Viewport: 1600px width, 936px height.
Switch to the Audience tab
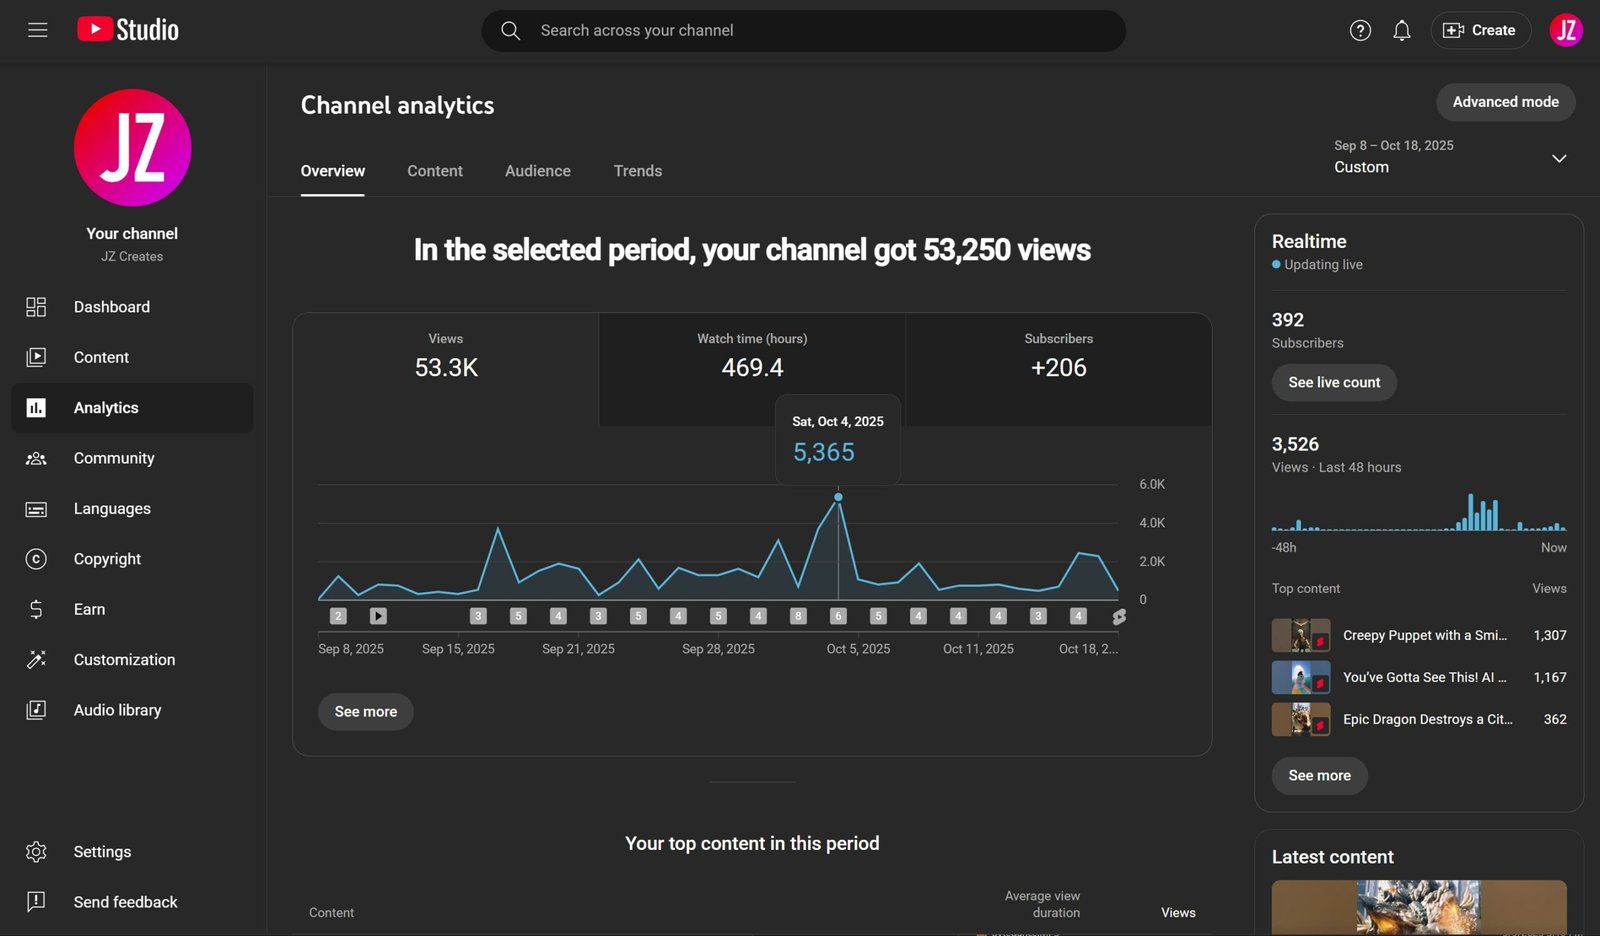pyautogui.click(x=537, y=171)
